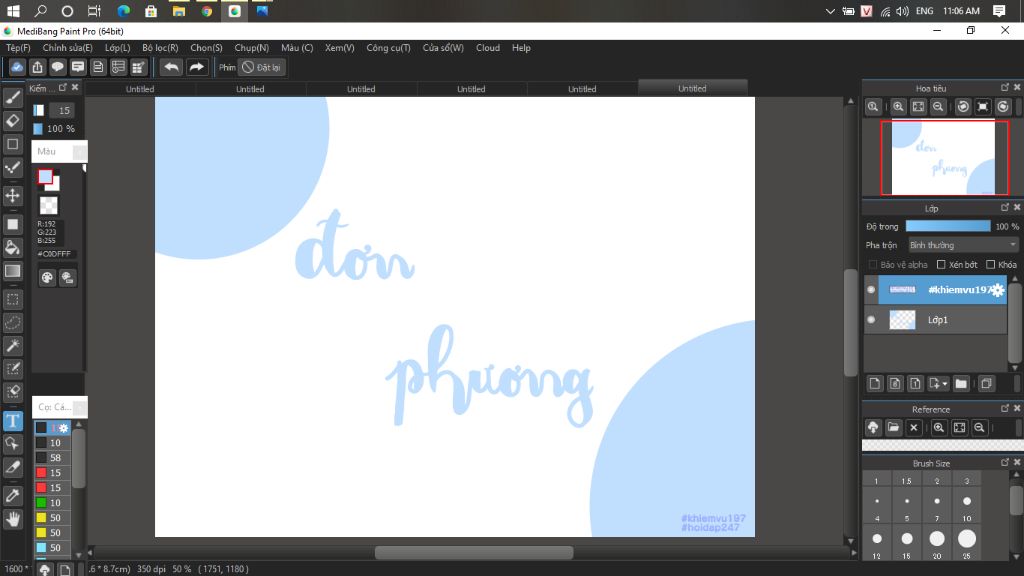Select the Move tool
The width and height of the screenshot is (1024, 576).
point(12,195)
